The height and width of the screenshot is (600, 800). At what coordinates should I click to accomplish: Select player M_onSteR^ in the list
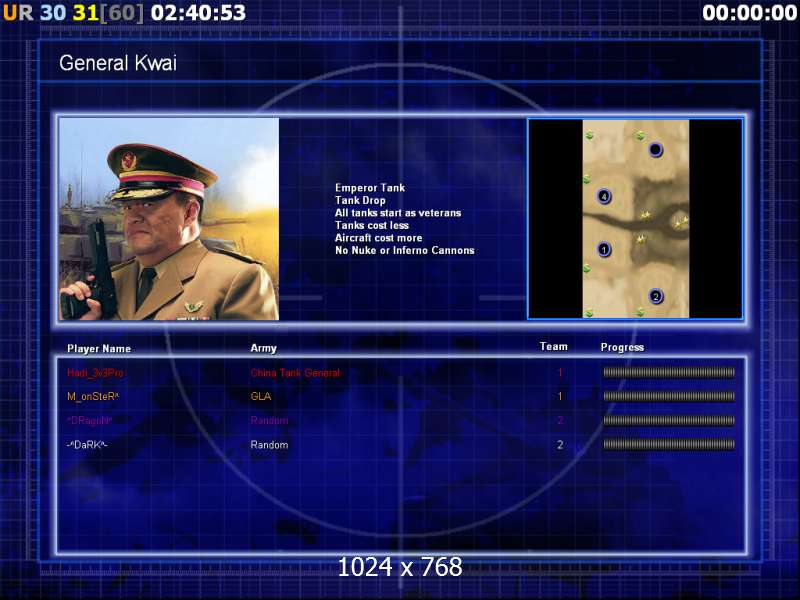[x=93, y=396]
